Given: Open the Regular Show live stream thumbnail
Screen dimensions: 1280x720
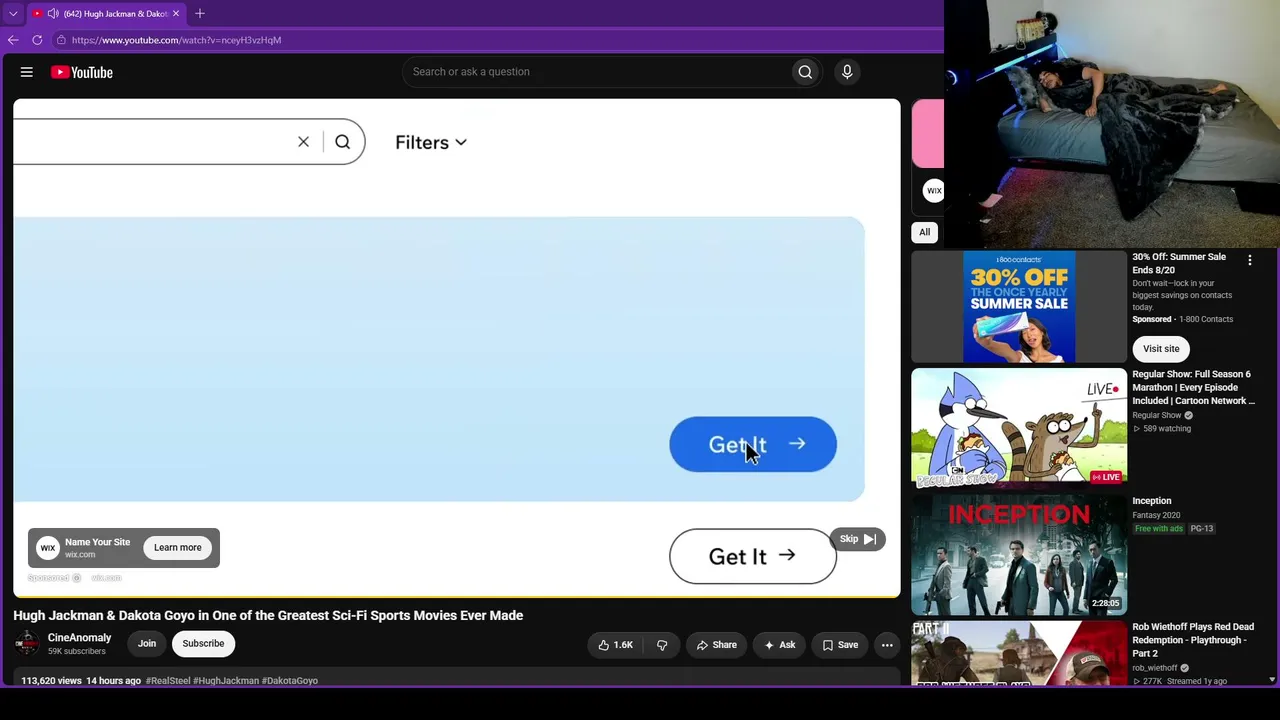Looking at the screenshot, I should tap(1019, 428).
